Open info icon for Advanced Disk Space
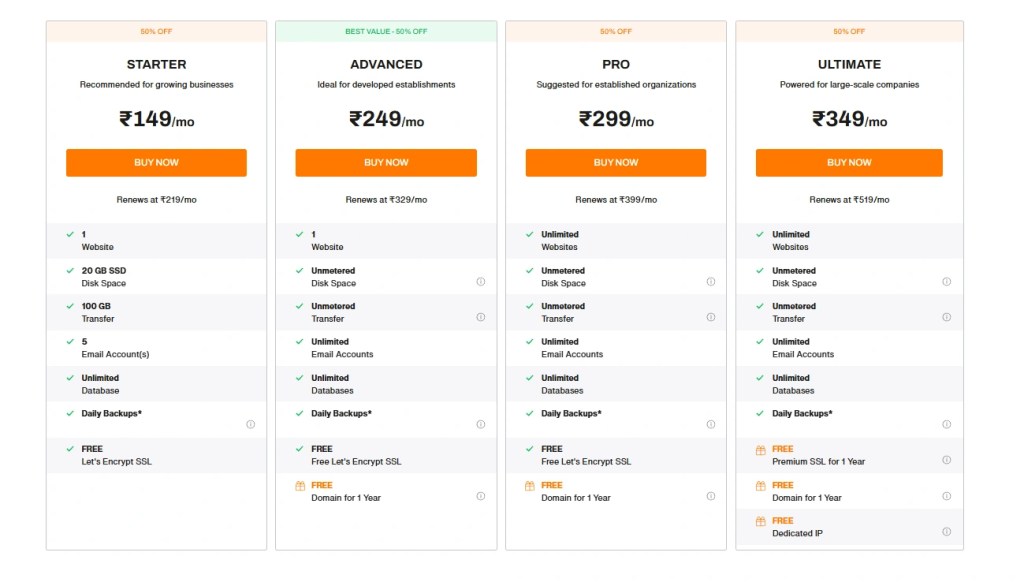The width and height of the screenshot is (1024, 586). [481, 282]
